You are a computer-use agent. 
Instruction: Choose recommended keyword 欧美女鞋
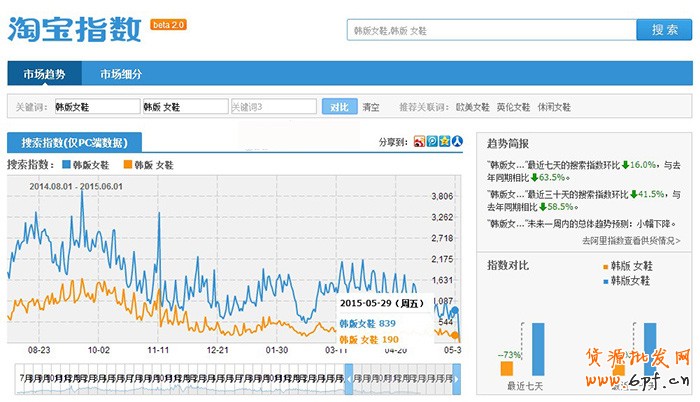point(472,106)
